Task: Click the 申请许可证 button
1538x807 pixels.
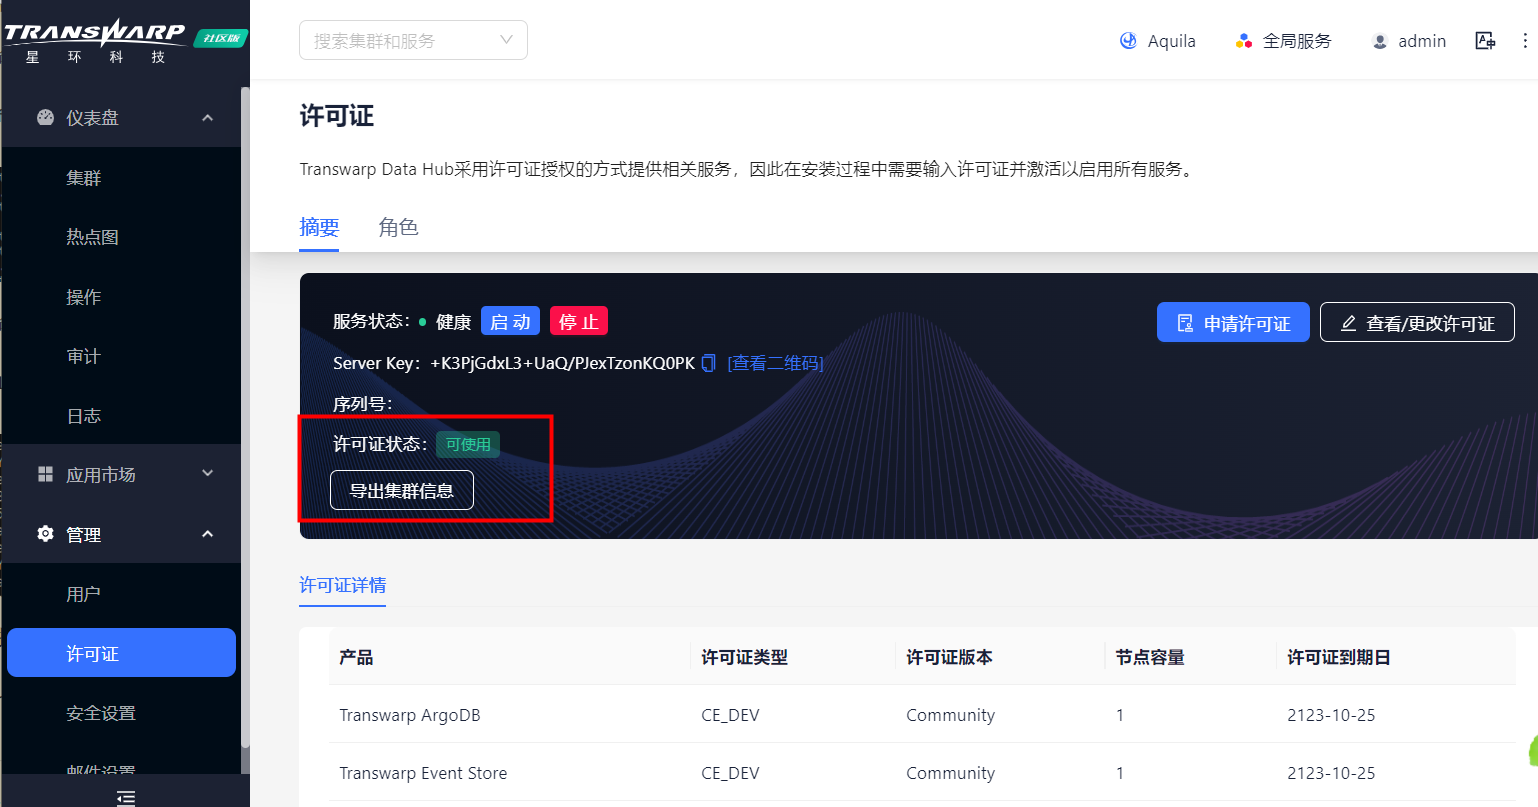Action: [1233, 322]
